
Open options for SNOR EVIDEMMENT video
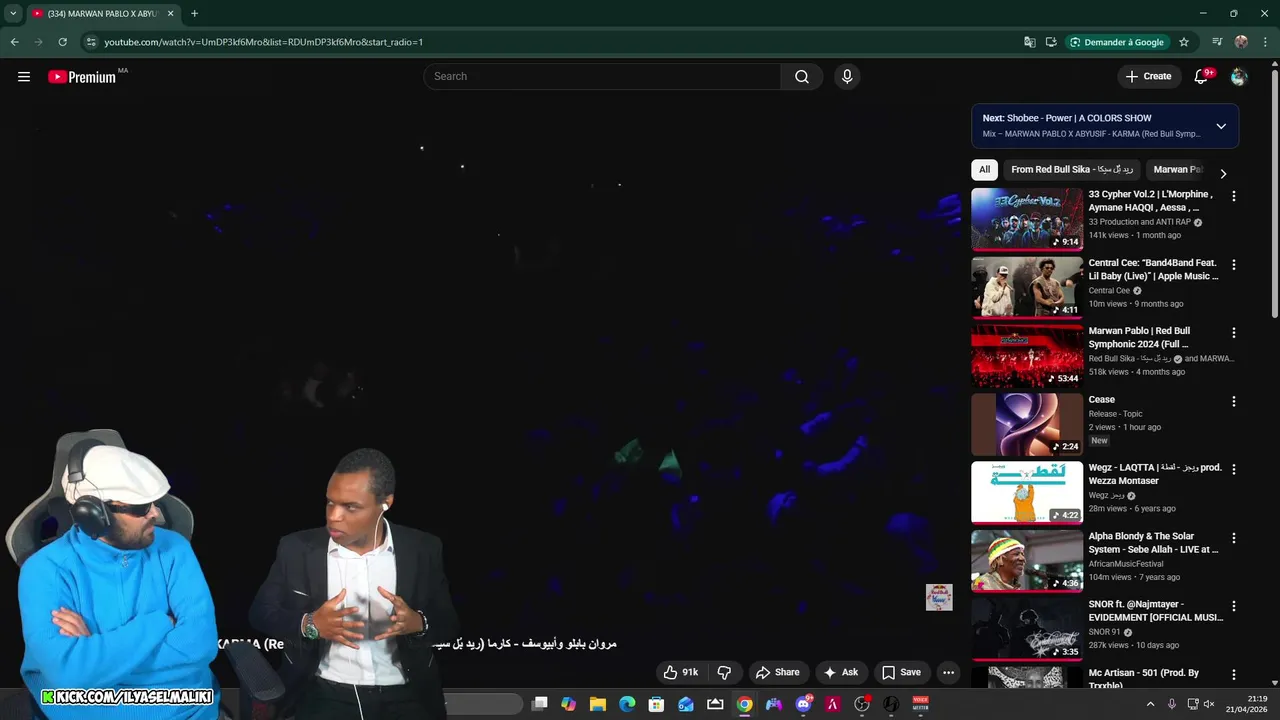pyautogui.click(x=1234, y=606)
